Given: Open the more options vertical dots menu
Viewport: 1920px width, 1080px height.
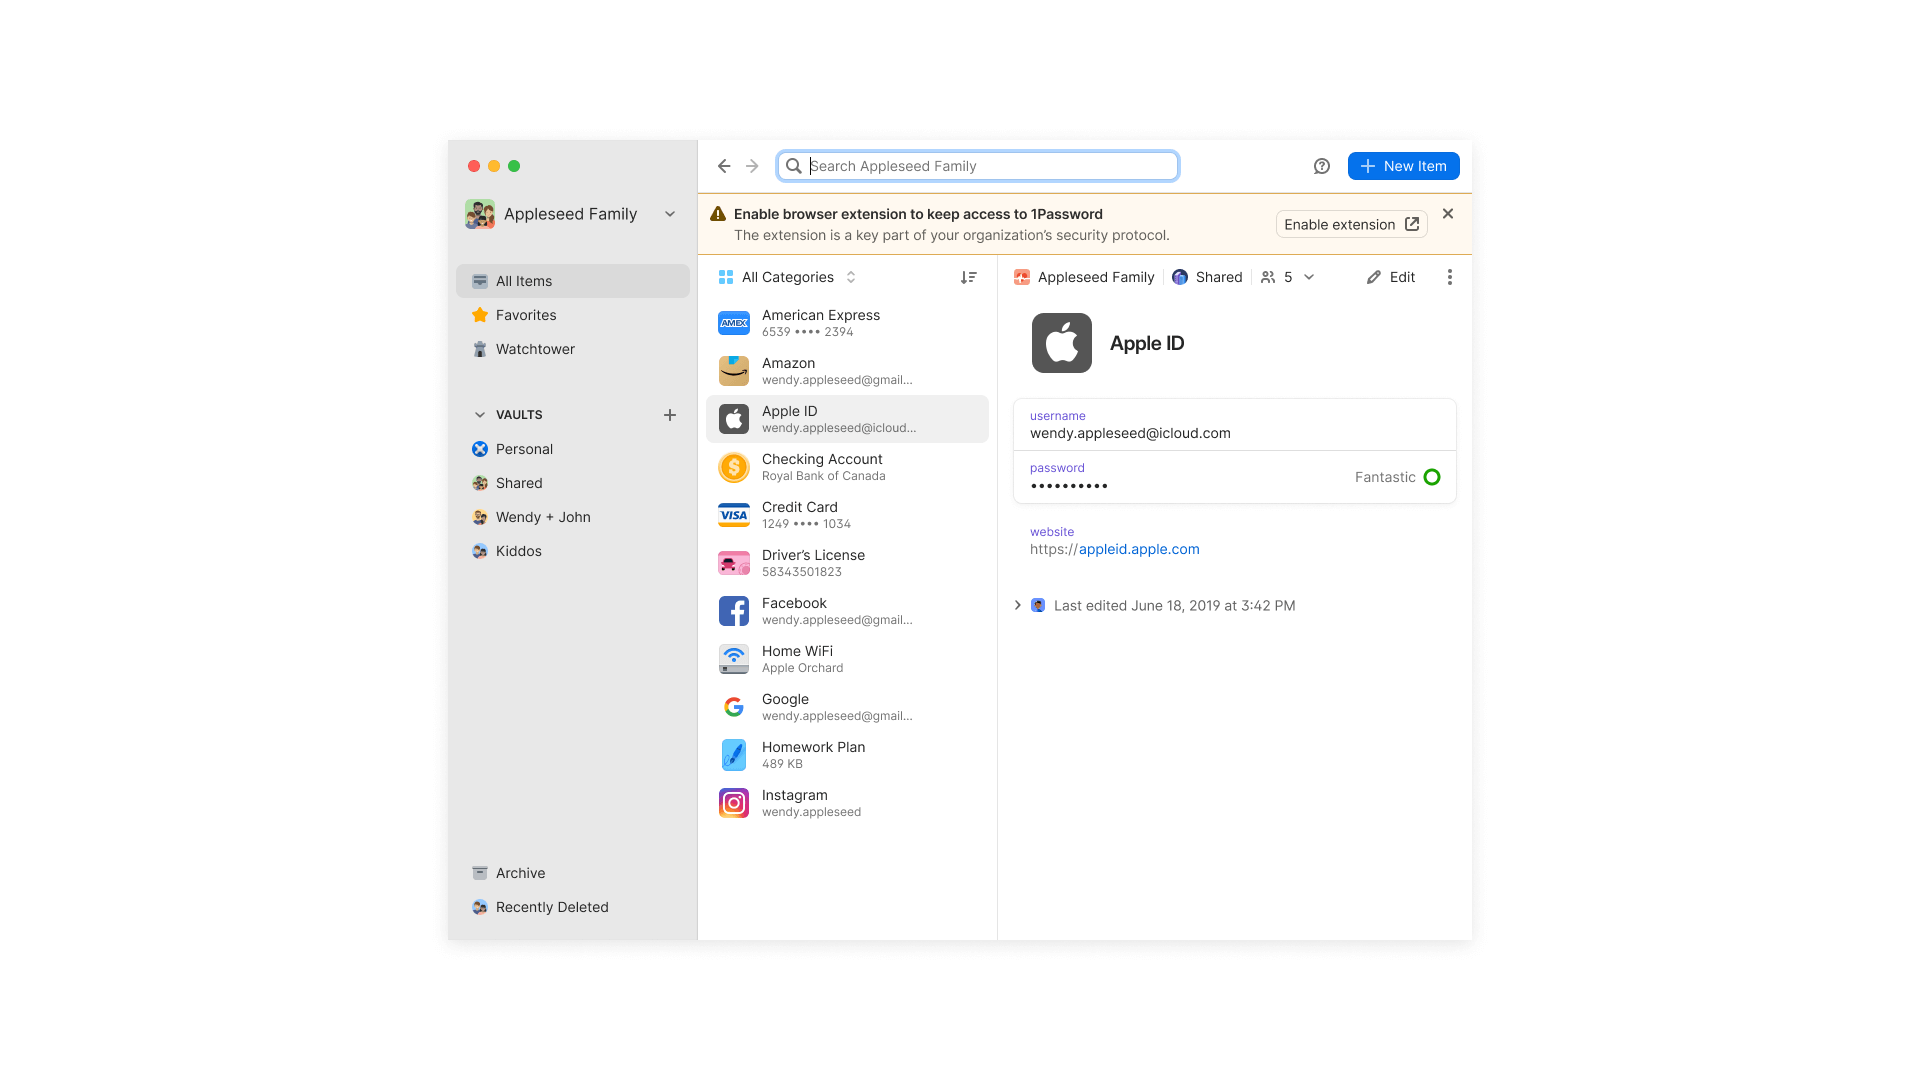Looking at the screenshot, I should pos(1449,277).
